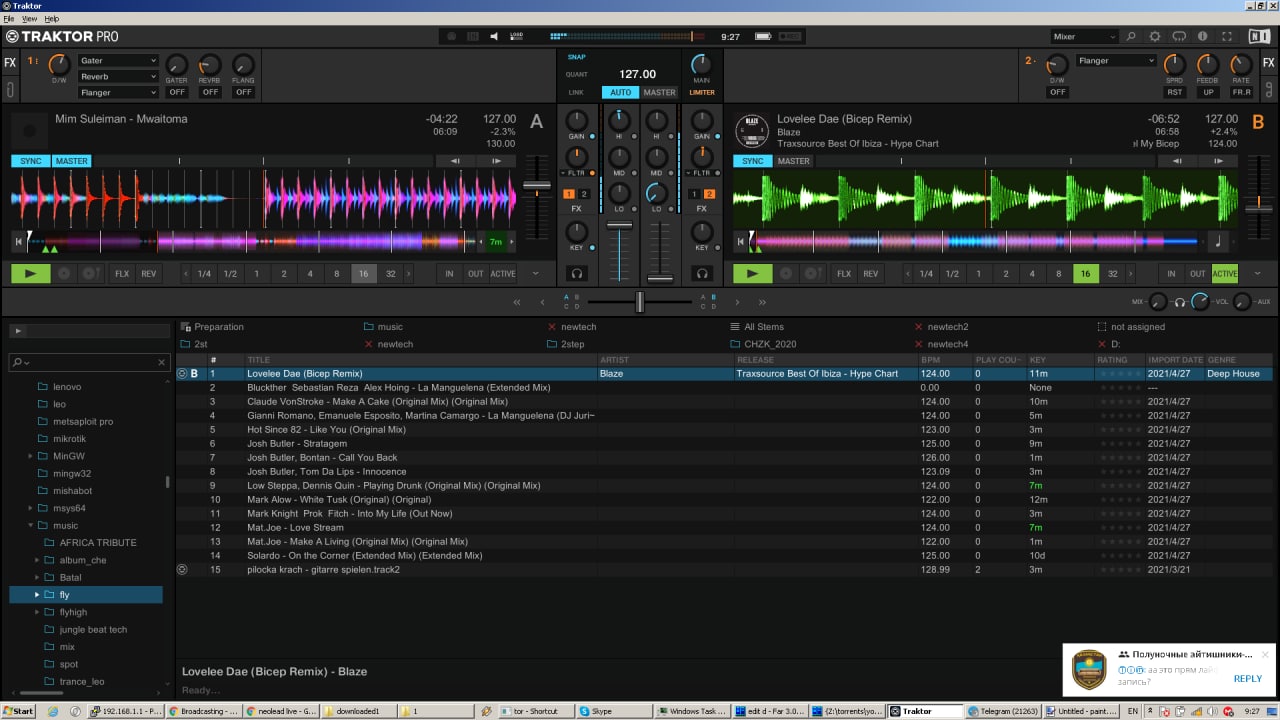Viewport: 1280px width, 720px height.
Task: Open the Reverb effect dropdown
Action: [118, 76]
